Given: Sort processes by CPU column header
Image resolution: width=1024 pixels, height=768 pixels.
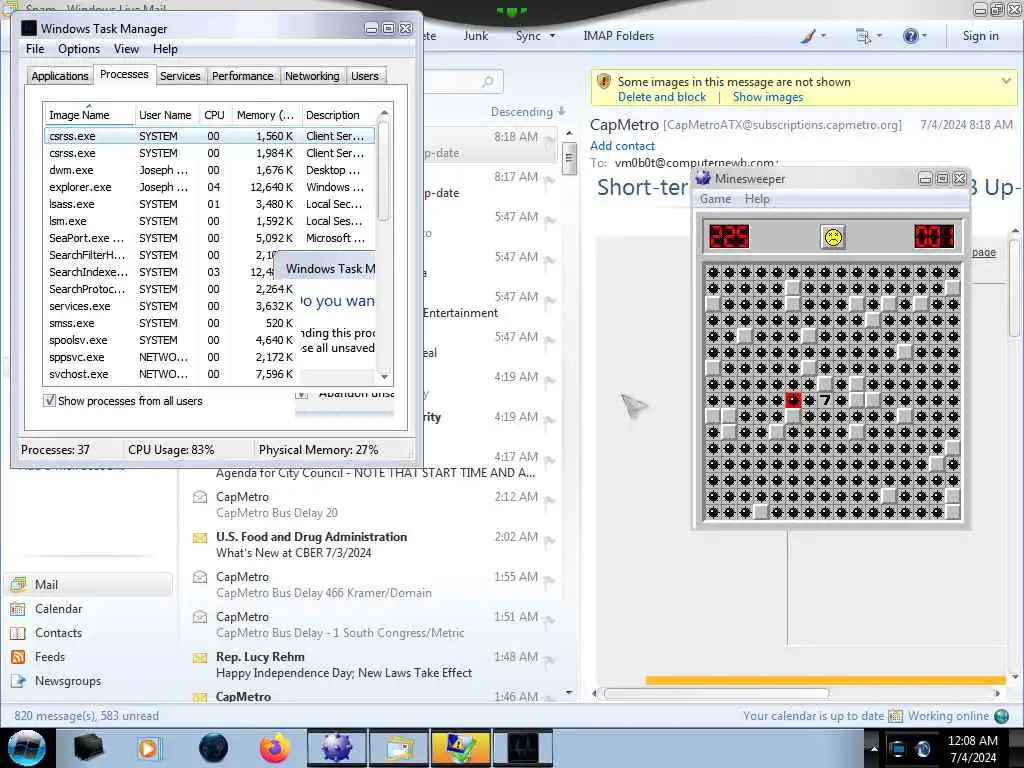Looking at the screenshot, I should (214, 115).
